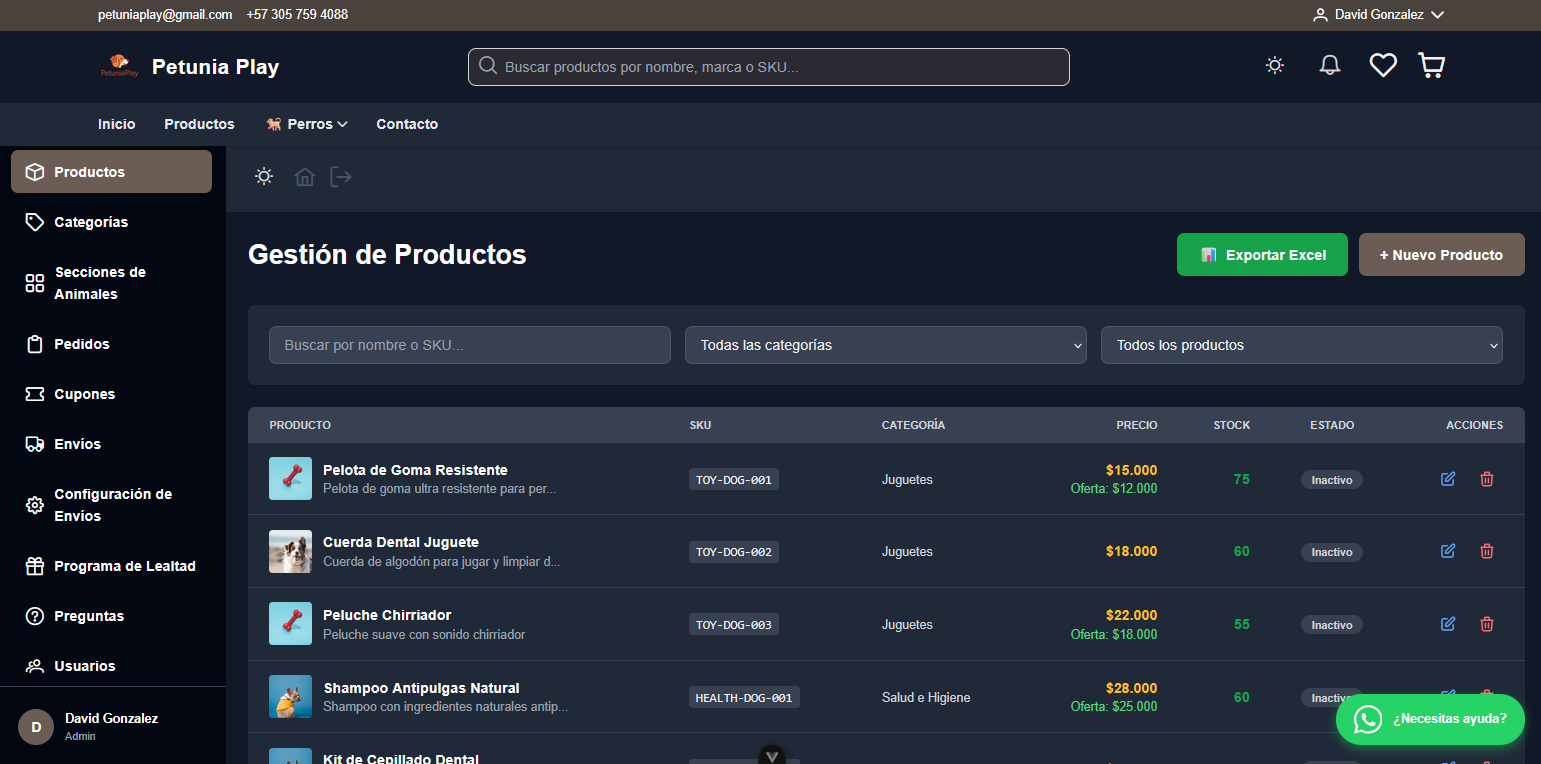This screenshot has height=764, width=1541.
Task: Go to Cupones in the sidebar
Action: (x=84, y=394)
